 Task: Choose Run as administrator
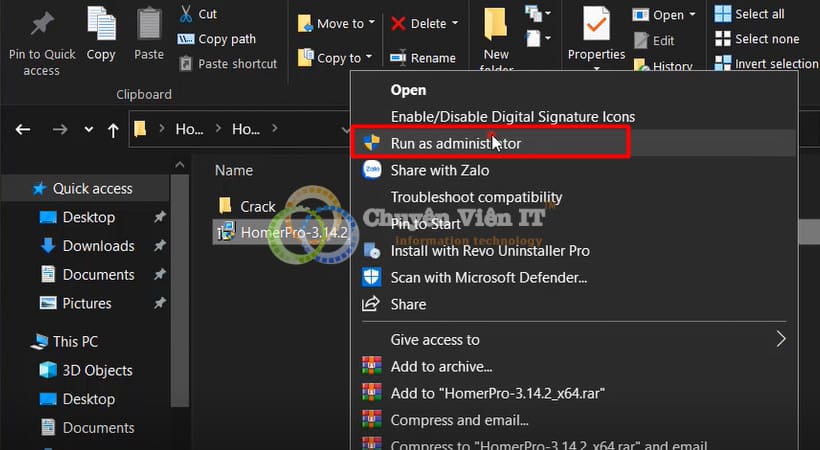pos(574,143)
